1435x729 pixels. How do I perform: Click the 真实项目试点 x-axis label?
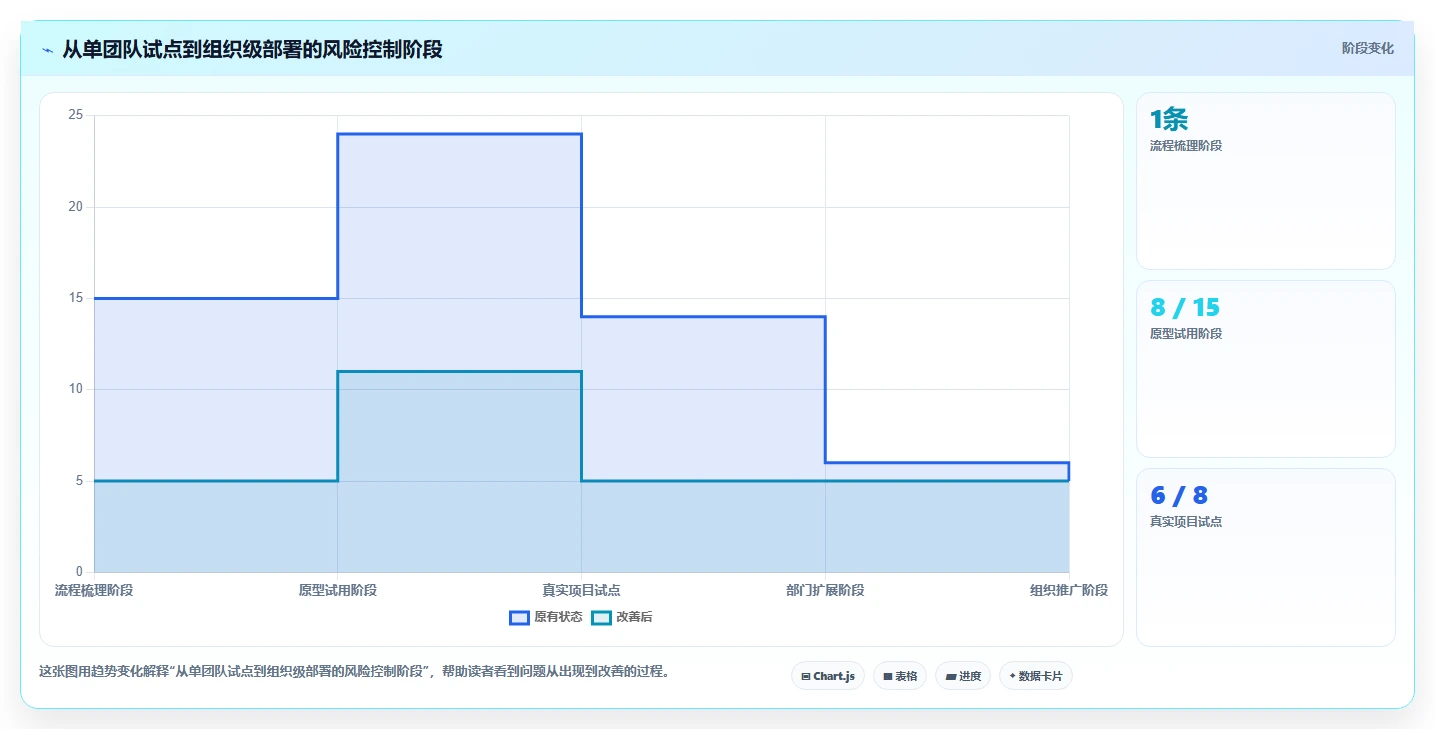[x=581, y=590]
